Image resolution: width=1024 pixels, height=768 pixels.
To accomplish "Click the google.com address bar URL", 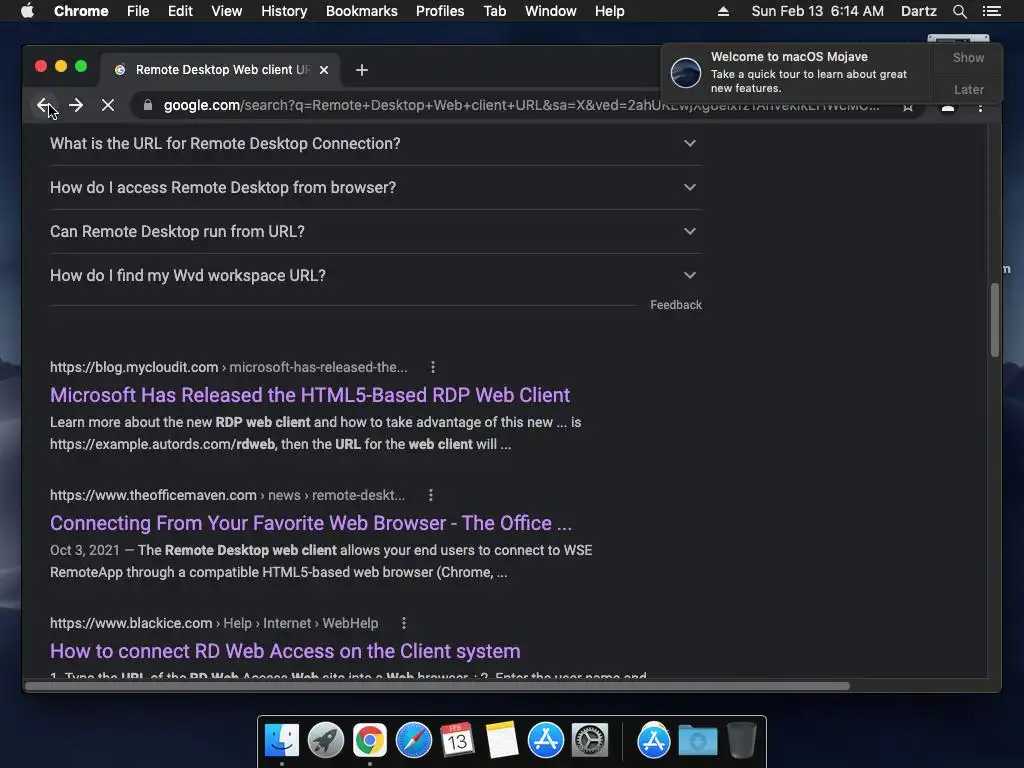I will 520,105.
